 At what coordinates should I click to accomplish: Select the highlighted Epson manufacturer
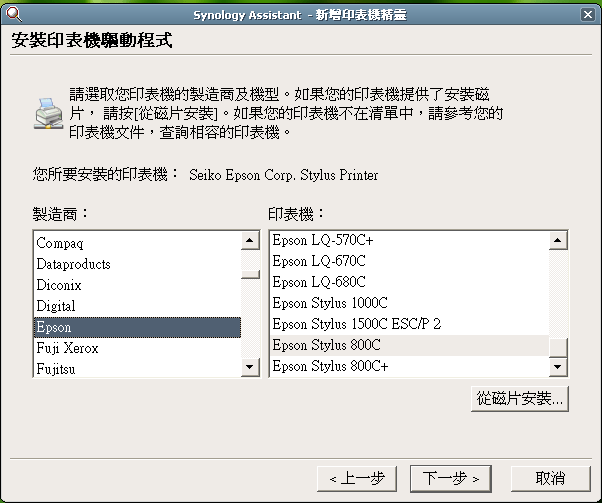pyautogui.click(x=137, y=328)
